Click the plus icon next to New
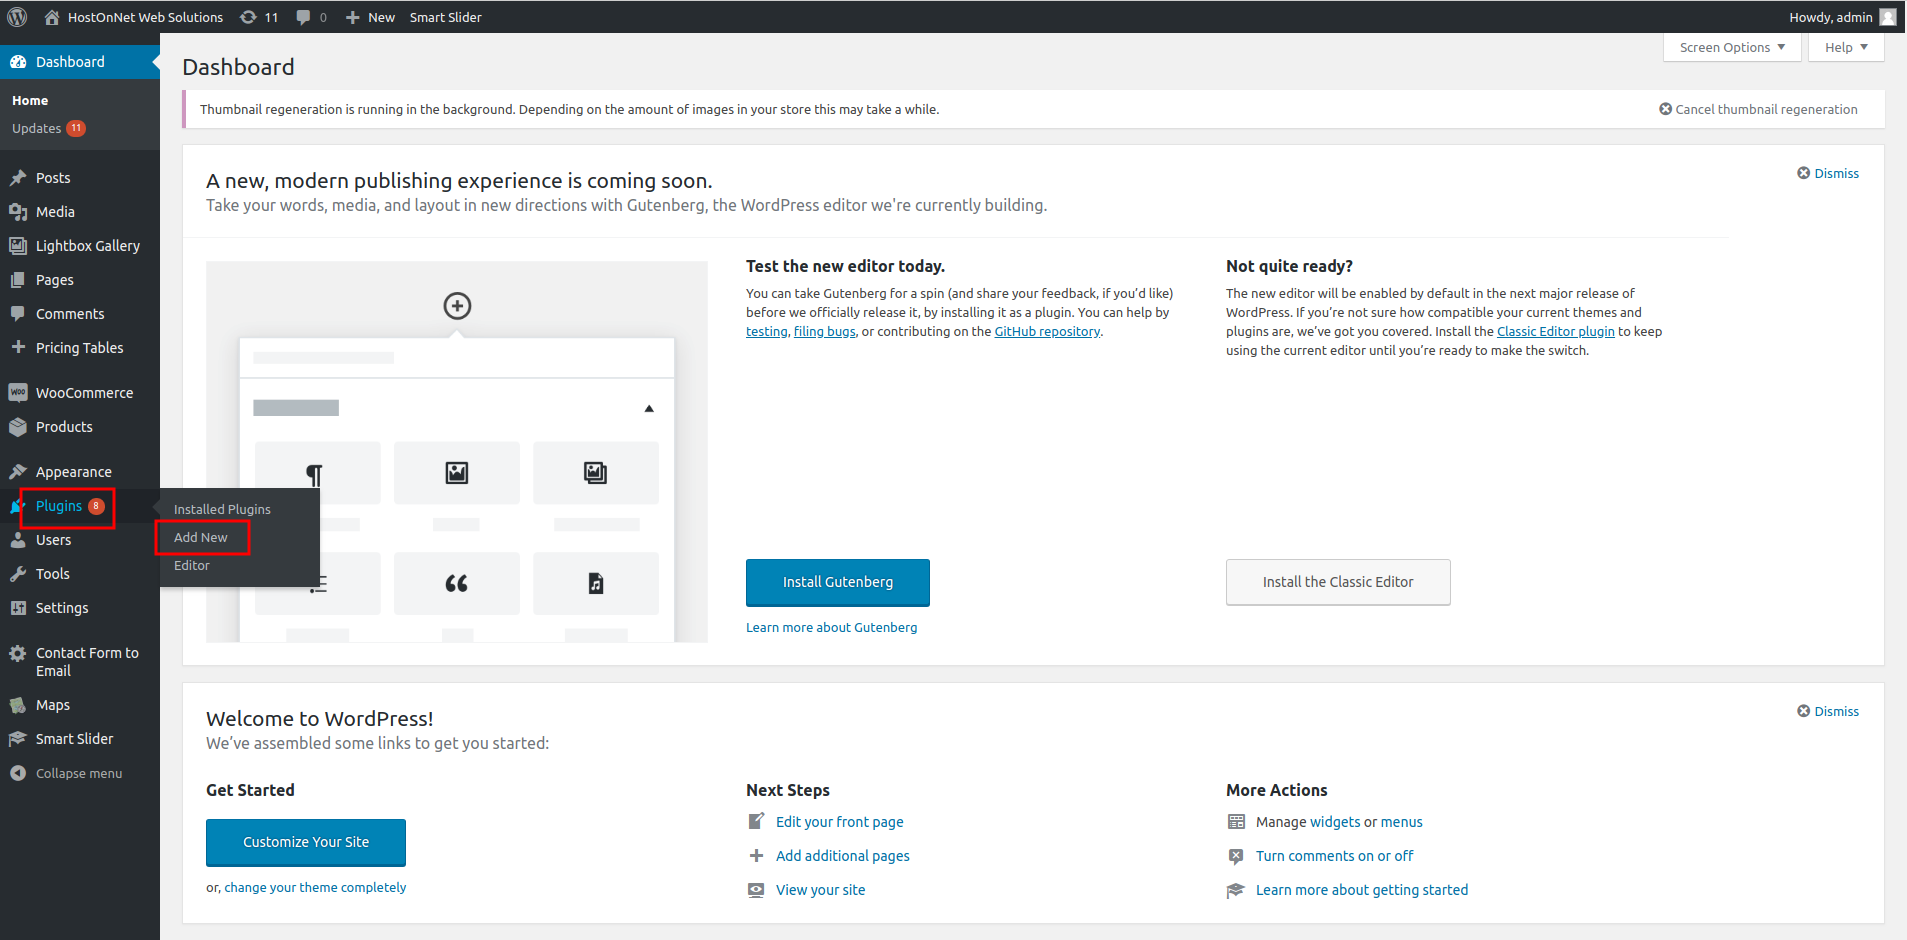Image resolution: width=1907 pixels, height=940 pixels. (352, 17)
